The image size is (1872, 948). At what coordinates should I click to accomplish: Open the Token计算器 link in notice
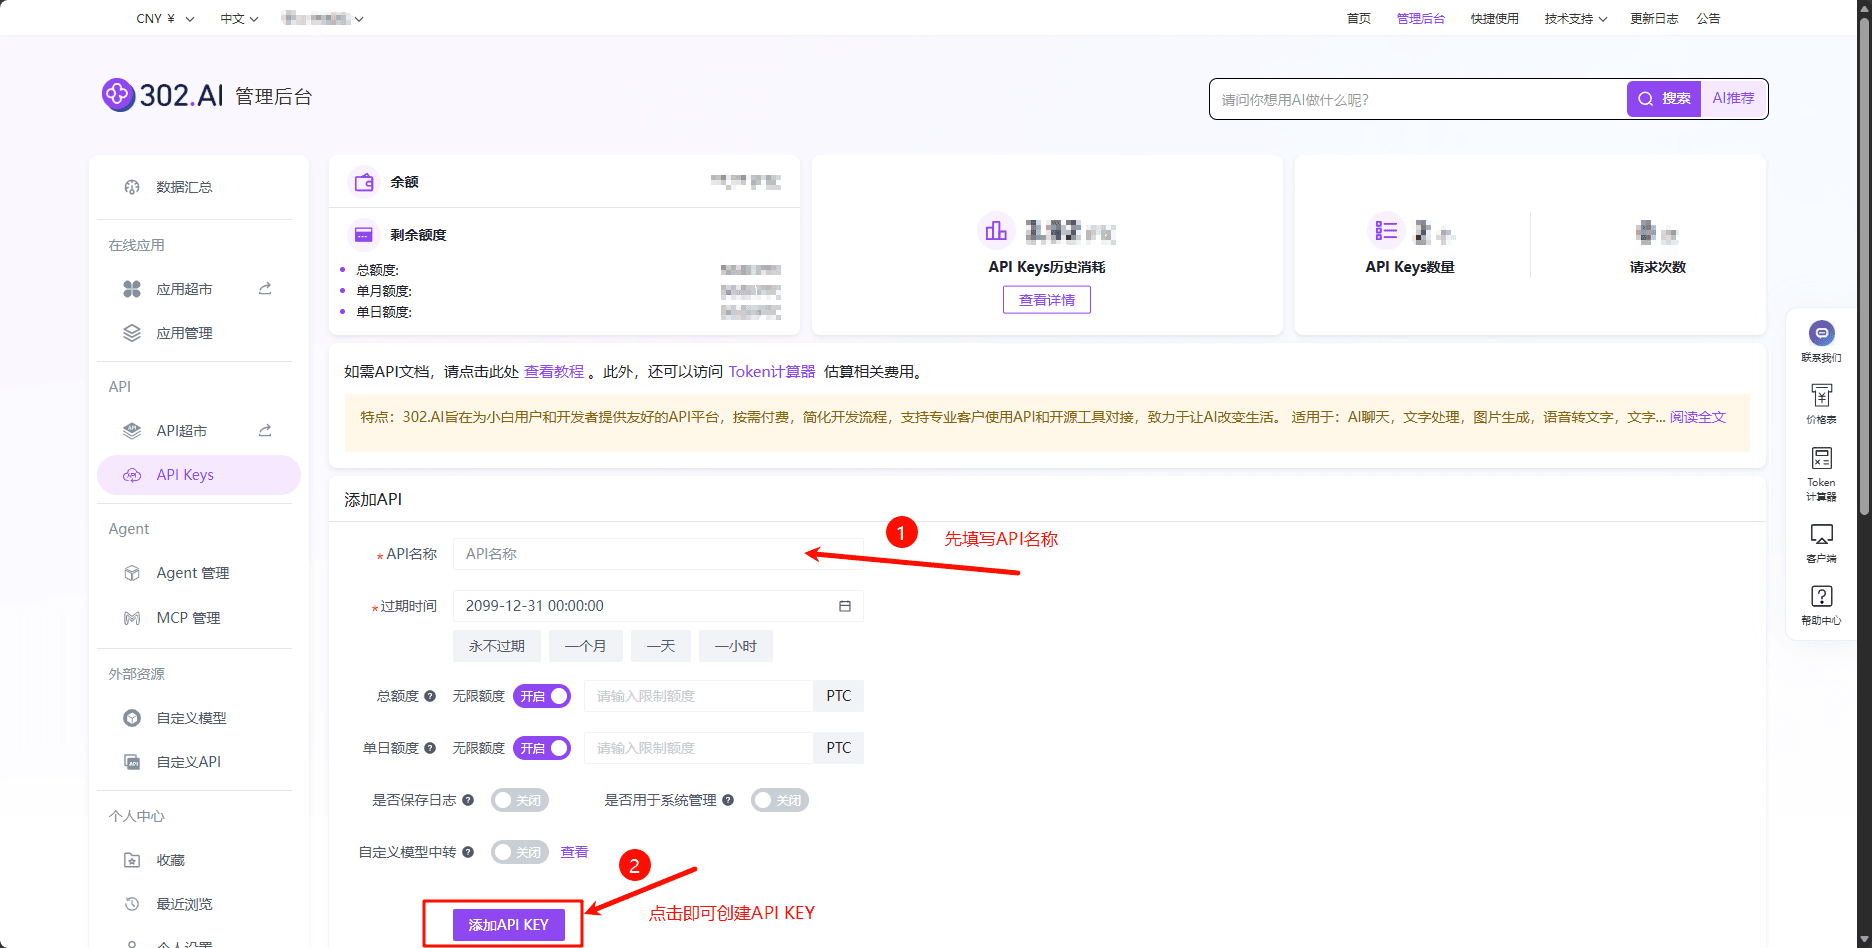click(772, 371)
